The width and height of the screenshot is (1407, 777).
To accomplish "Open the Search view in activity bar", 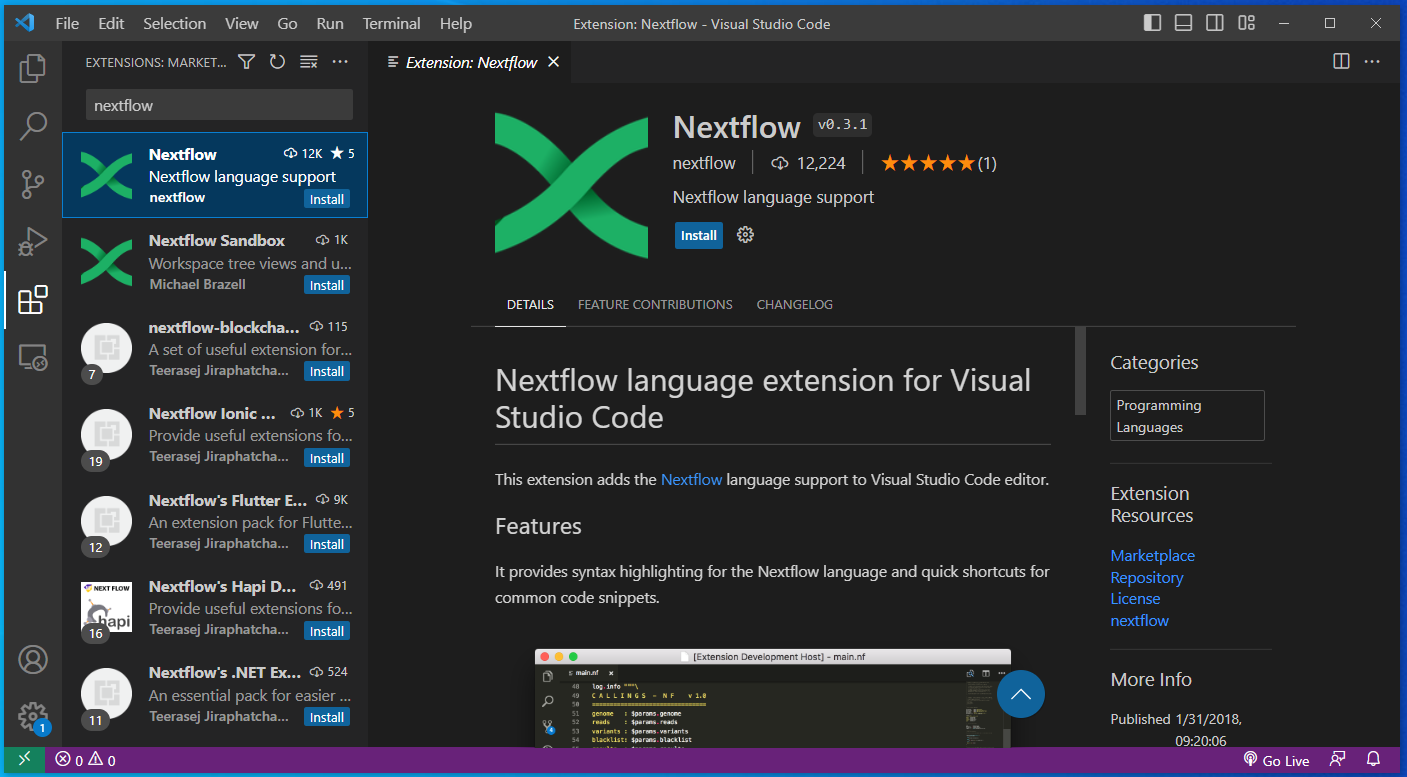I will (33, 126).
